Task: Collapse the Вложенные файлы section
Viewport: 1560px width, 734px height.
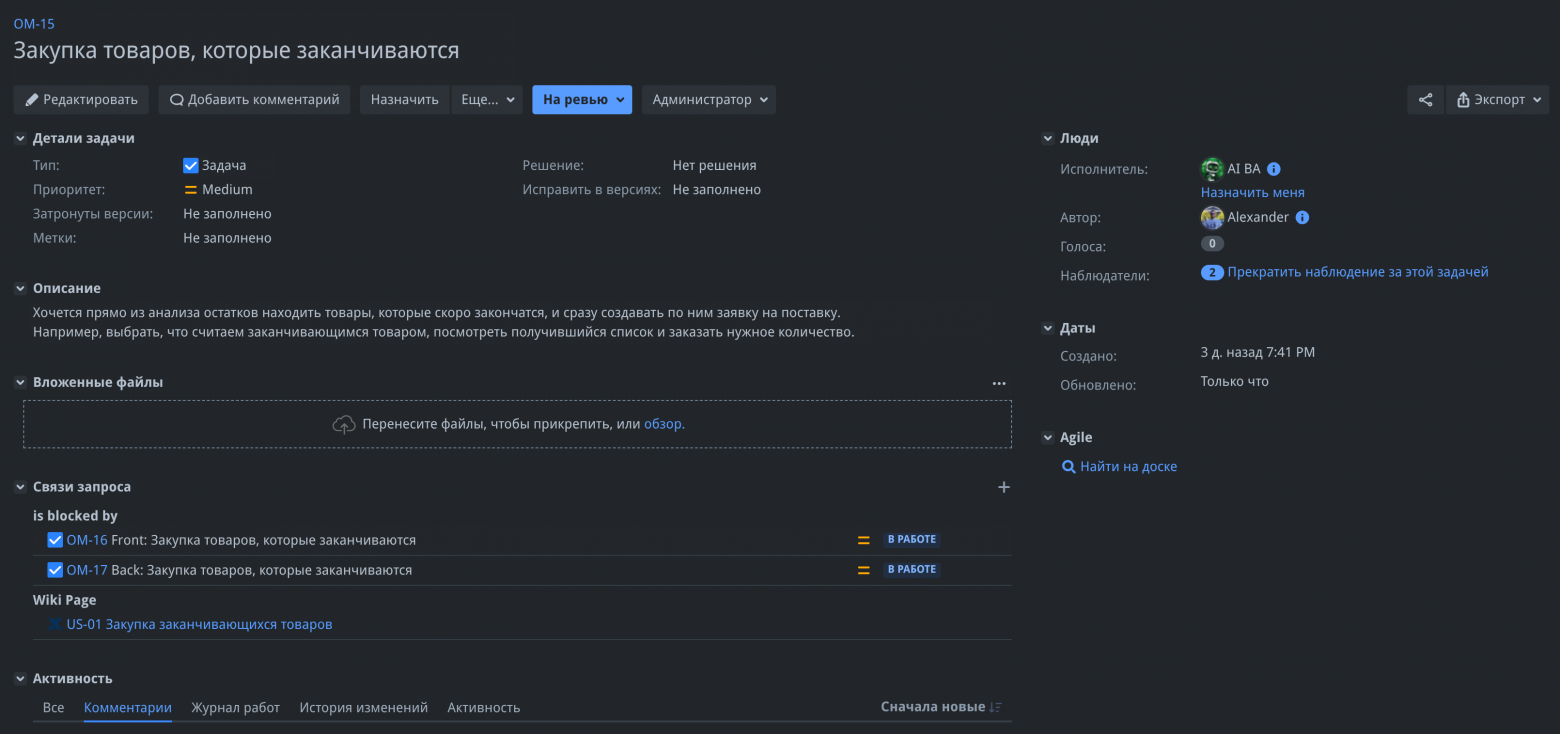Action: (20, 383)
